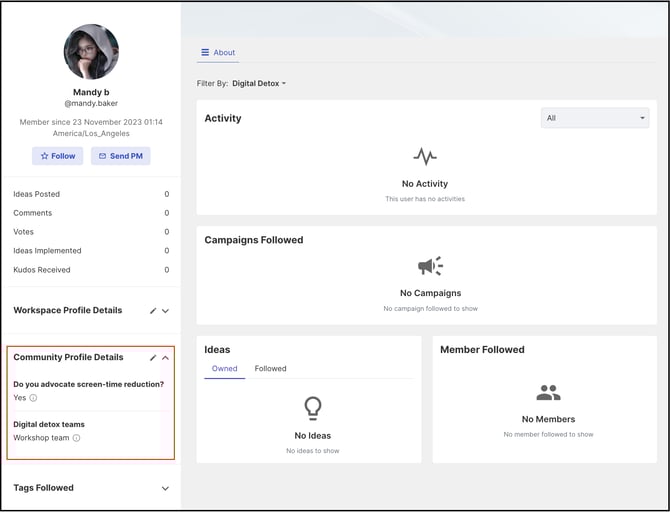Viewport: 670px width, 512px height.
Task: Open the Activity All filter dropdown
Action: pyautogui.click(x=594, y=118)
